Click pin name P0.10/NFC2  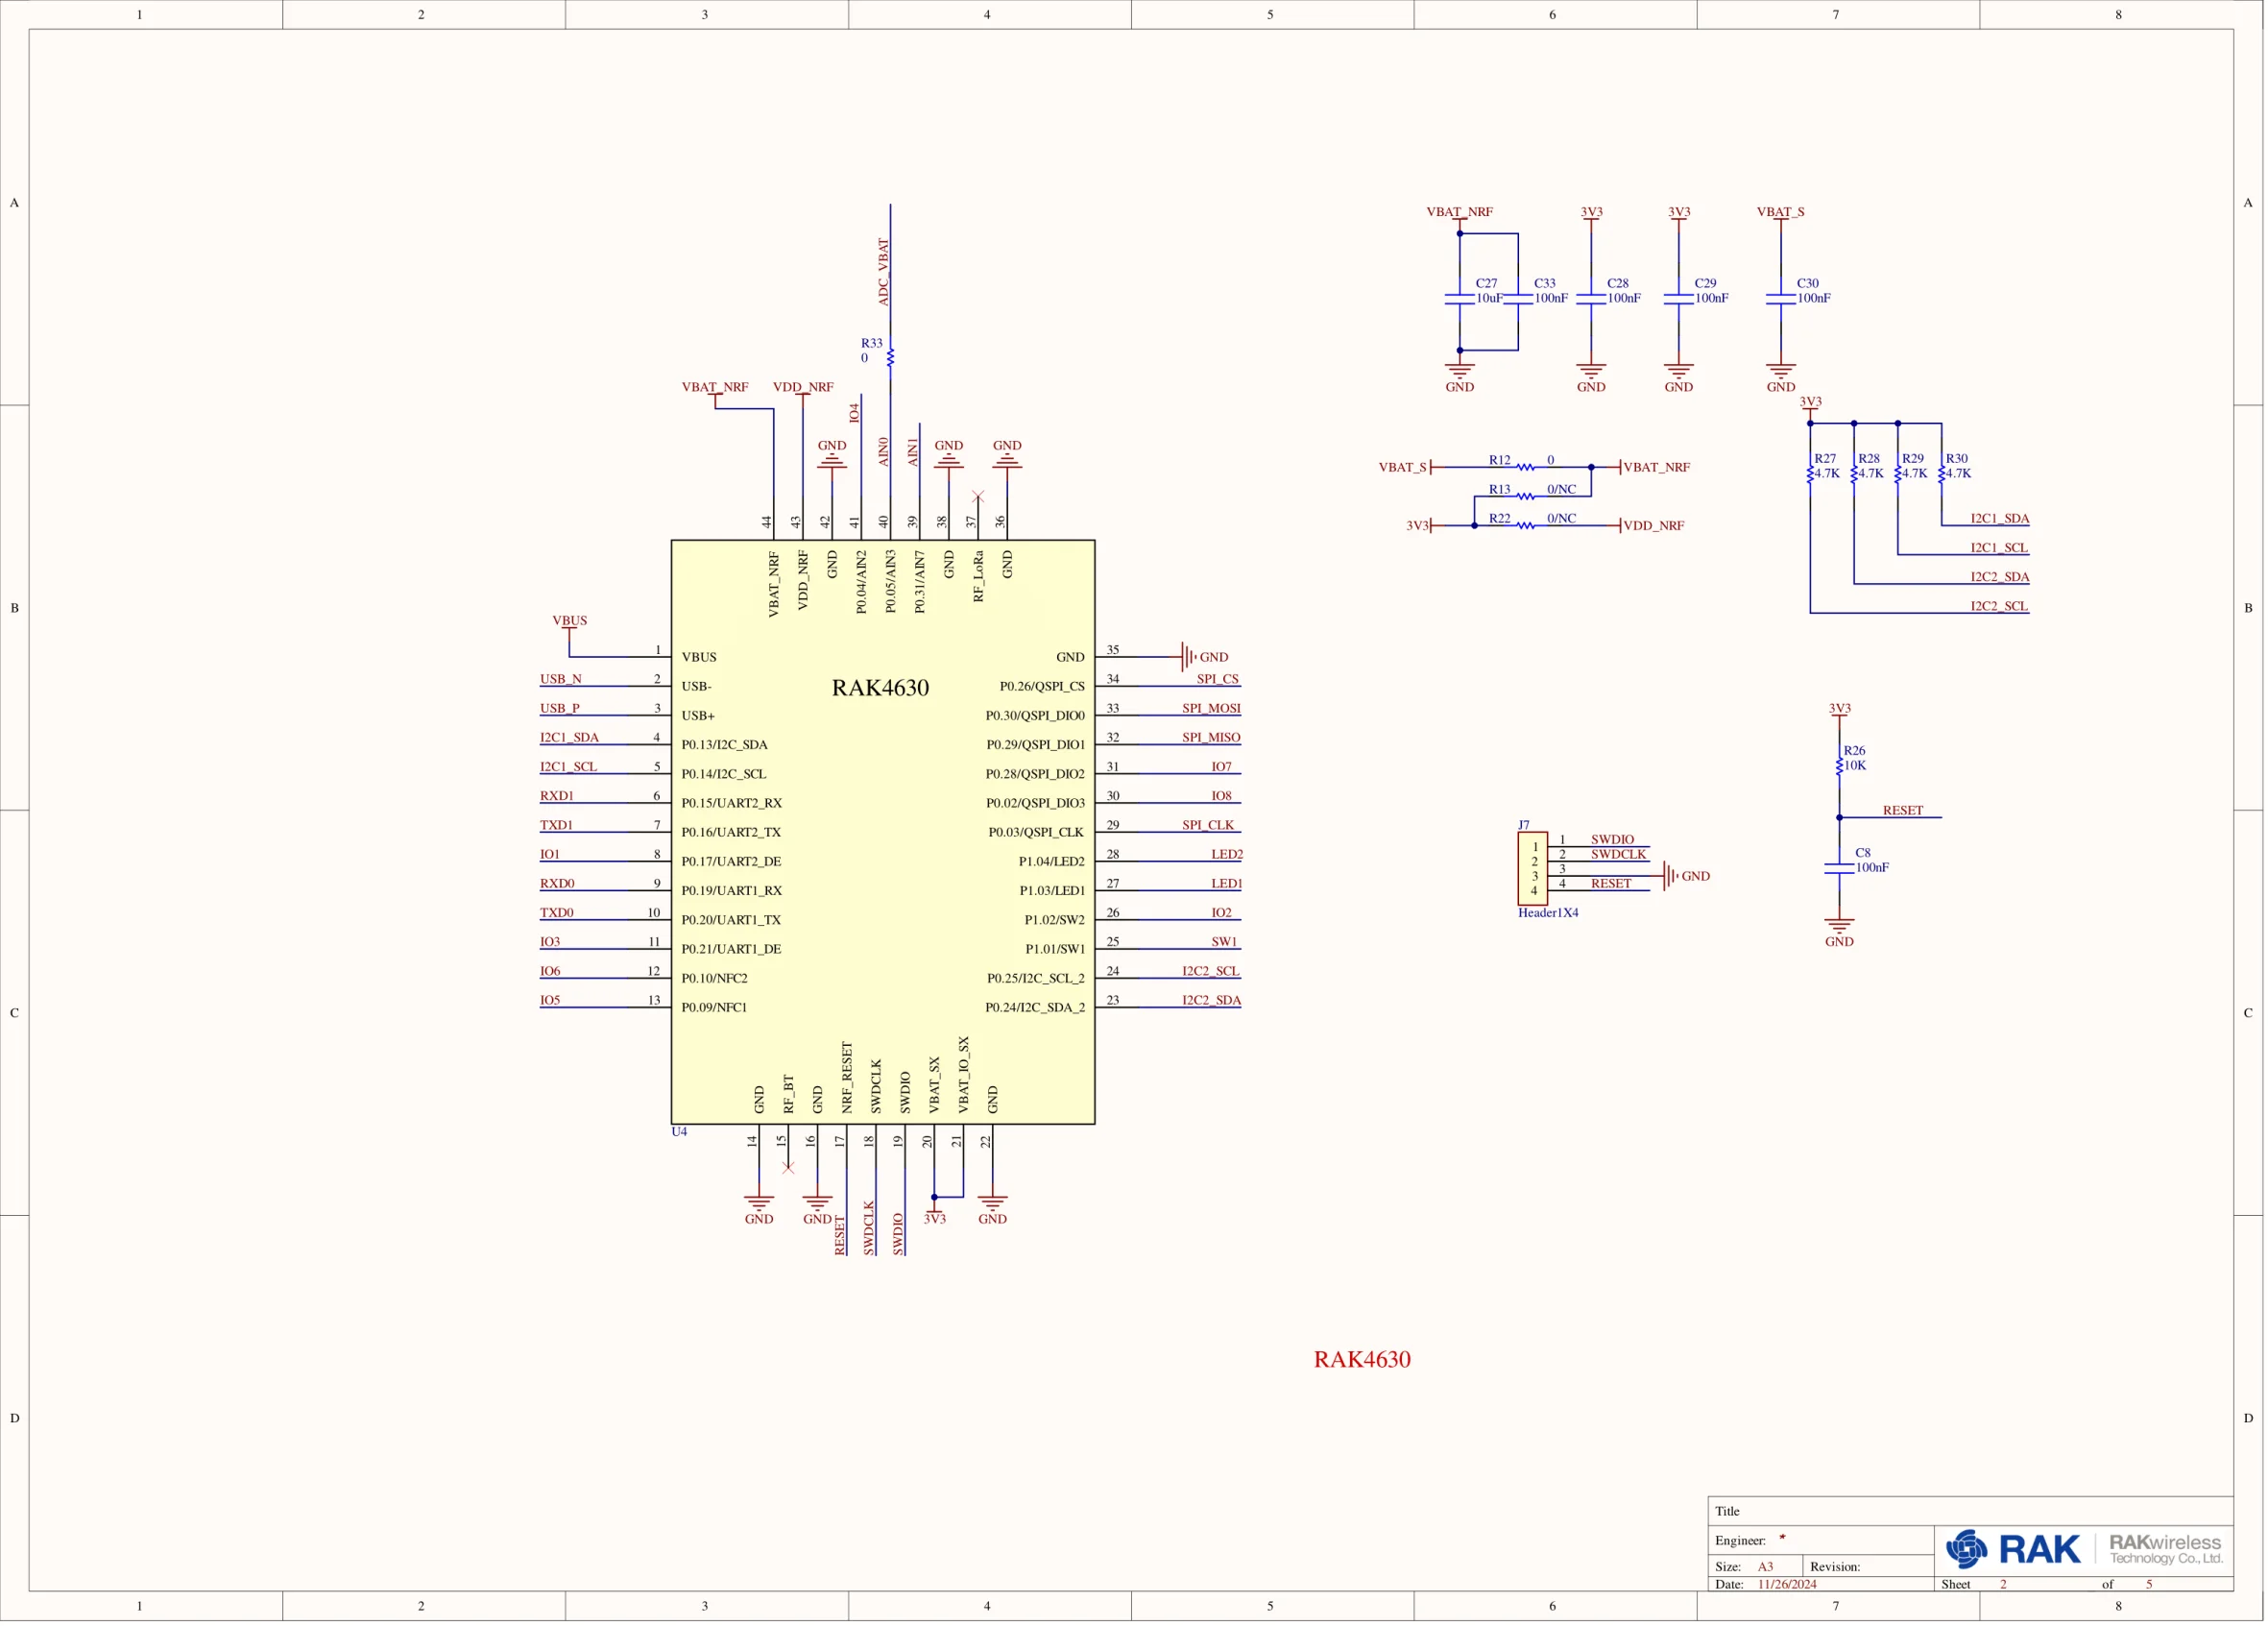pos(714,978)
